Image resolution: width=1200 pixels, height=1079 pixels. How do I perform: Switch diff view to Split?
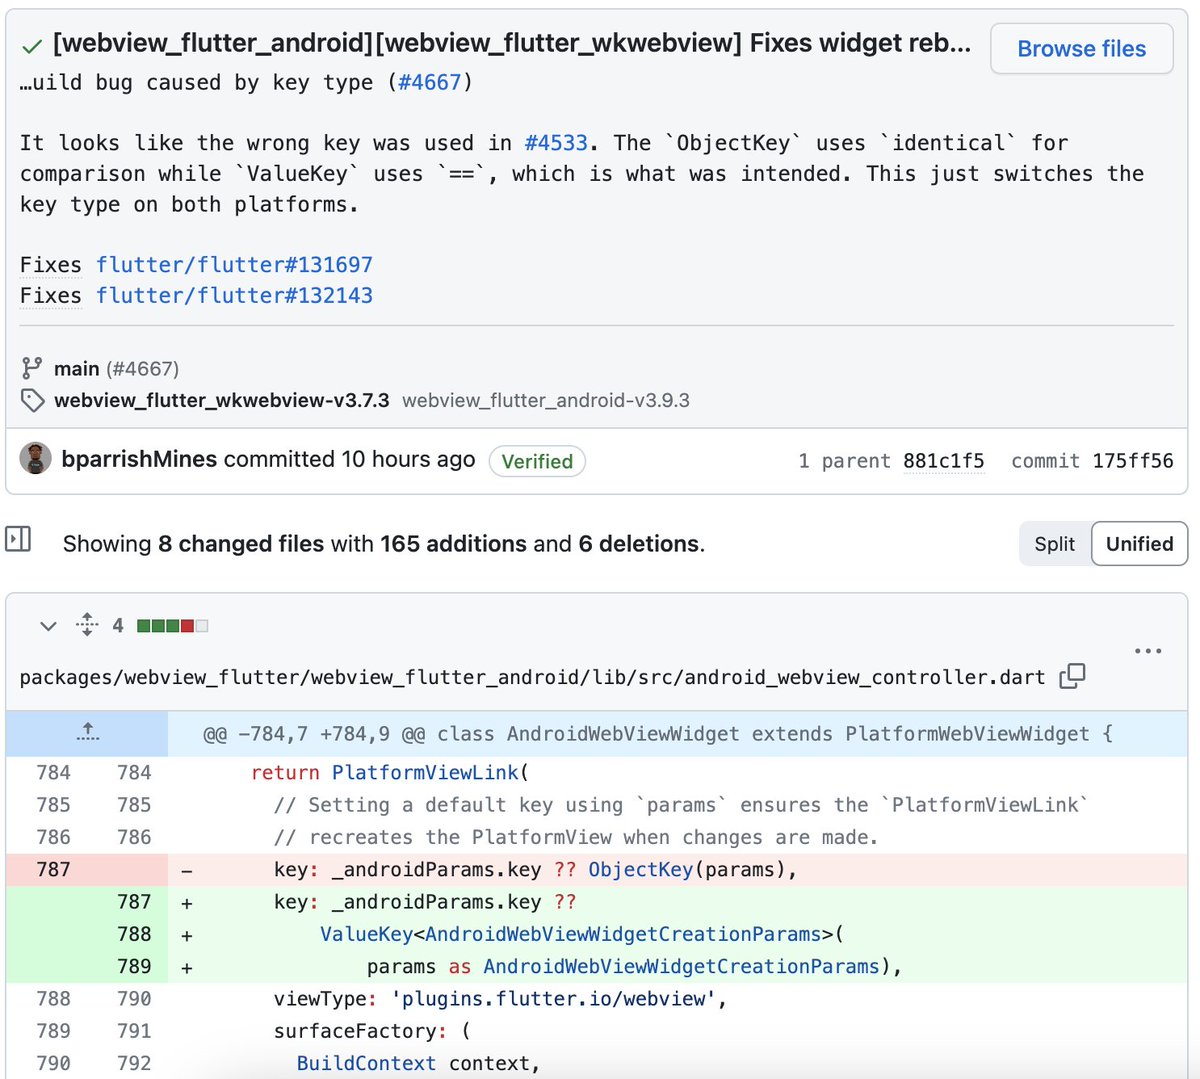point(1055,544)
